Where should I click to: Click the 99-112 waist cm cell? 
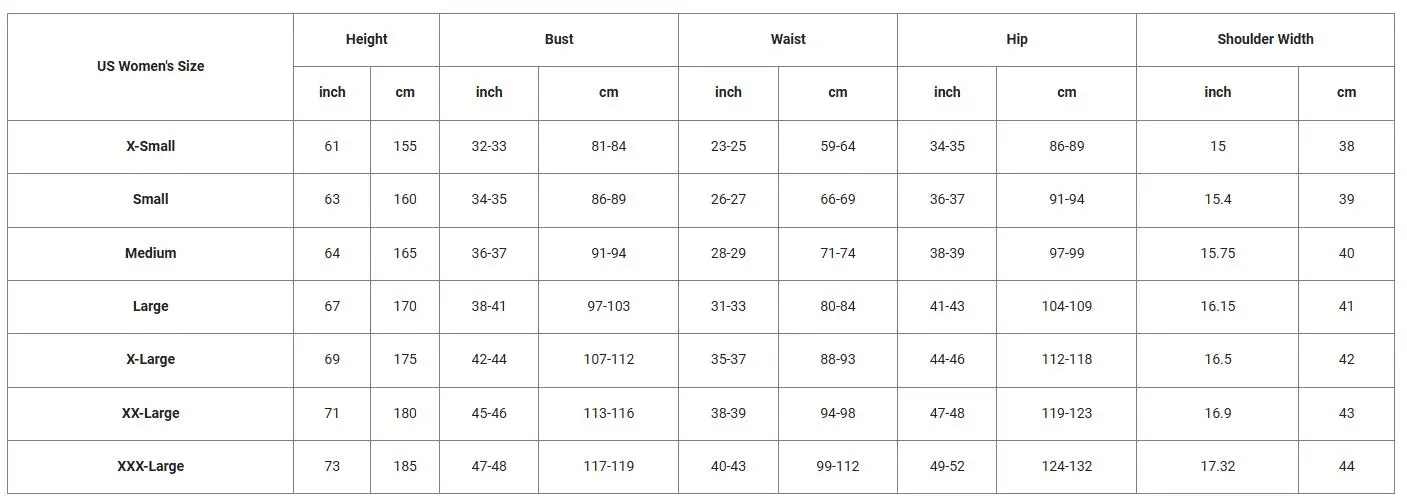click(x=838, y=466)
